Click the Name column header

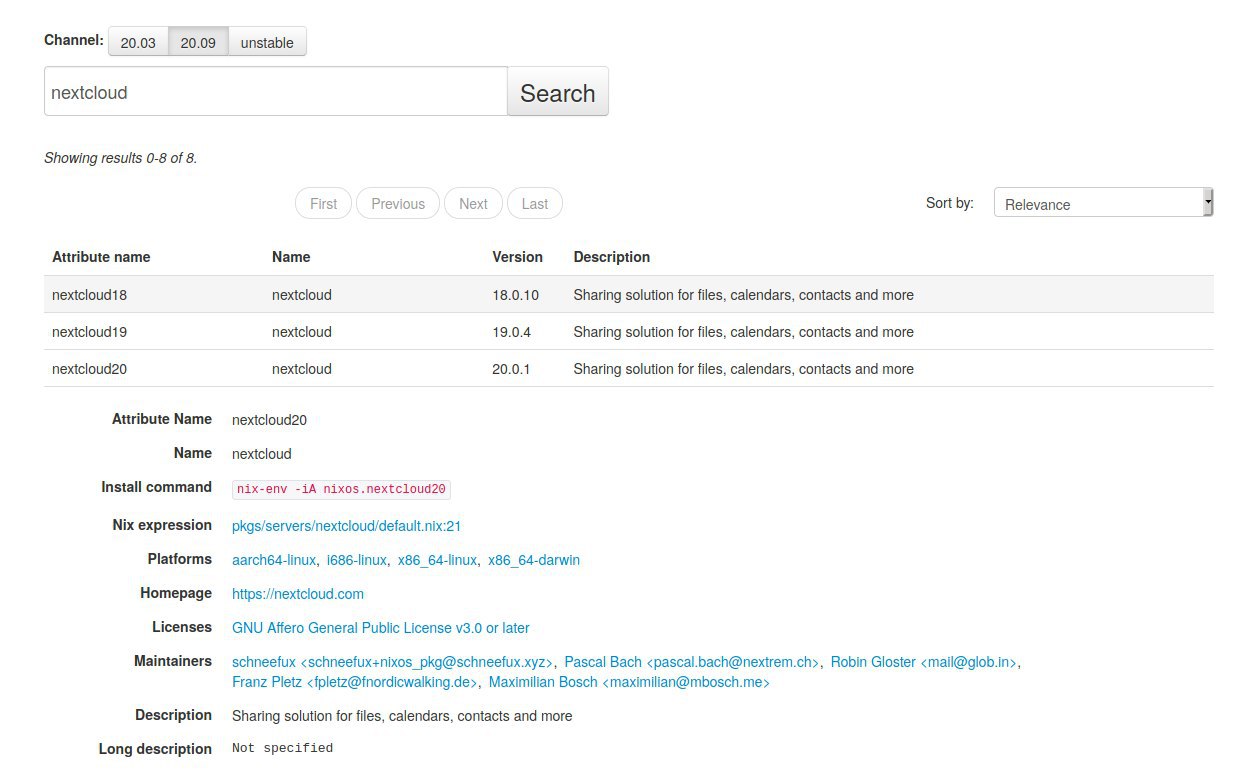pos(291,257)
